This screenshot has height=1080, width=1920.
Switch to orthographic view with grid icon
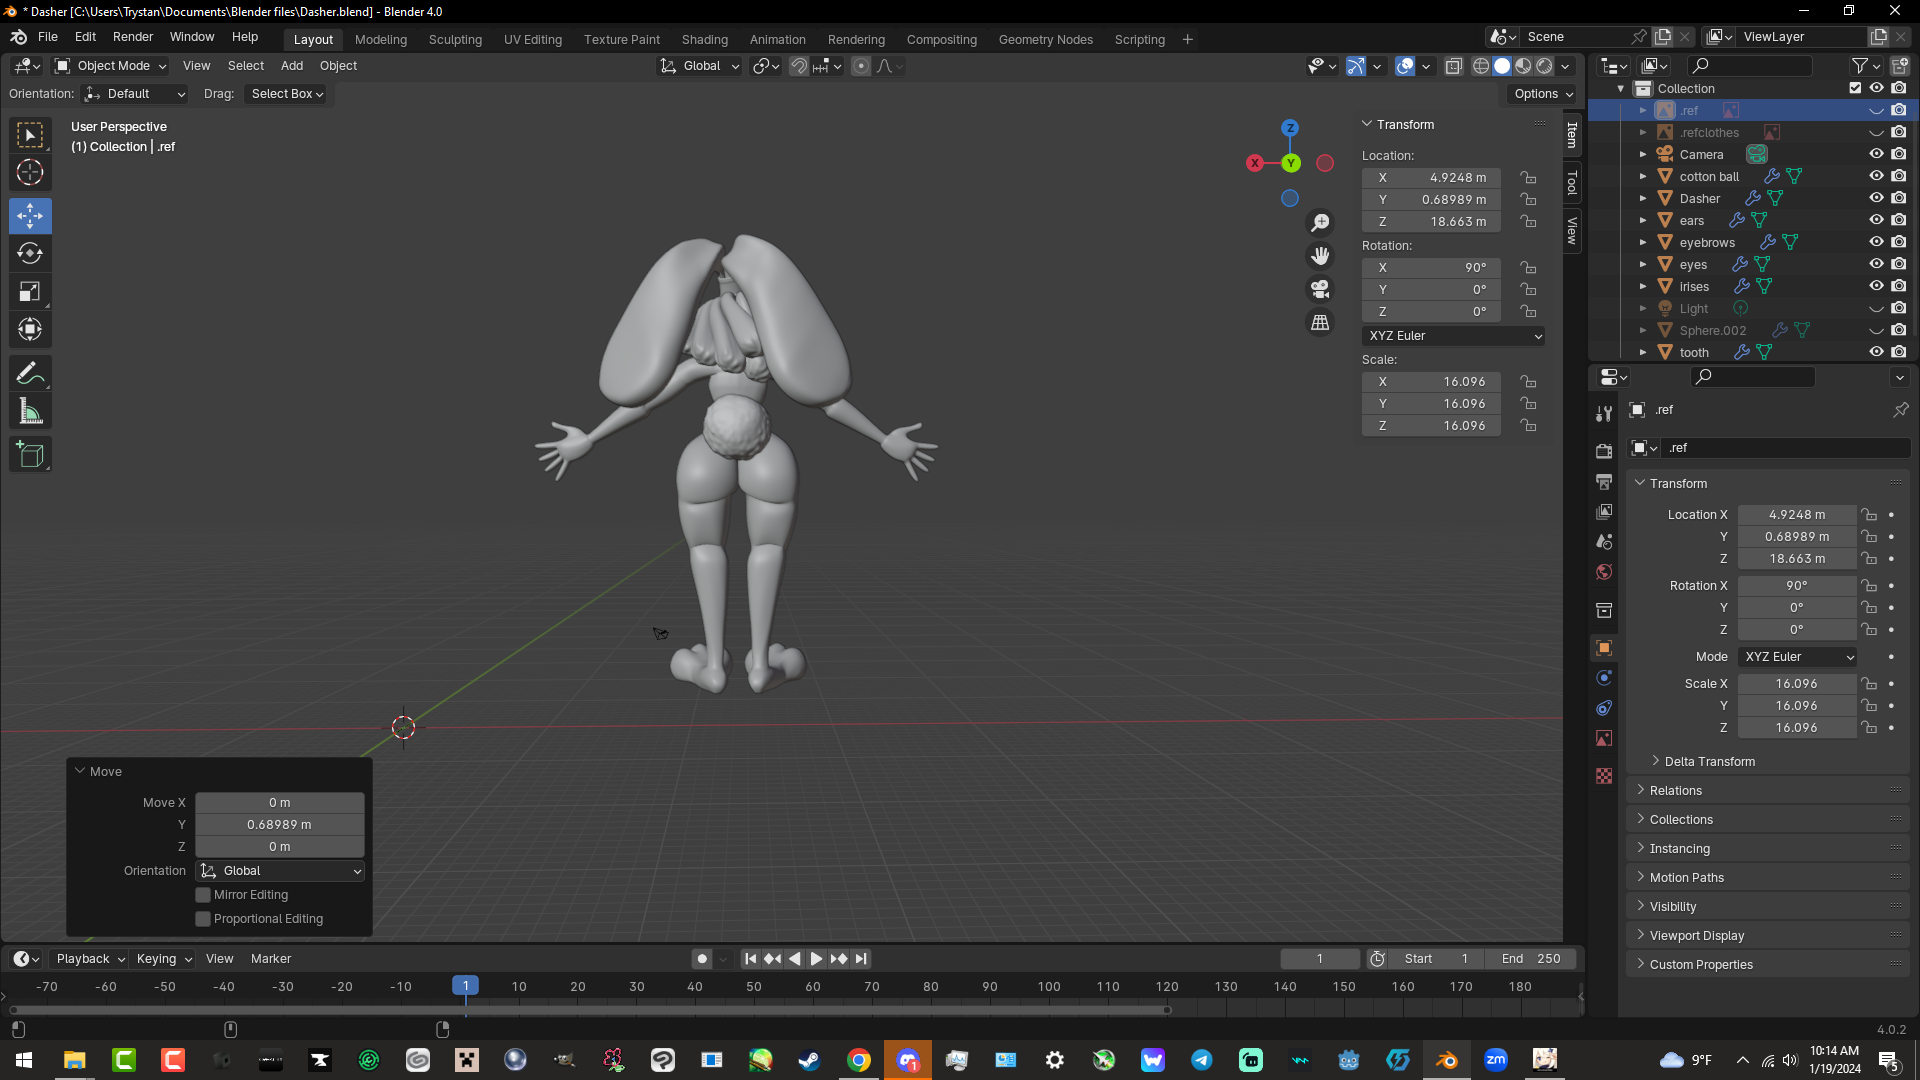click(1320, 323)
